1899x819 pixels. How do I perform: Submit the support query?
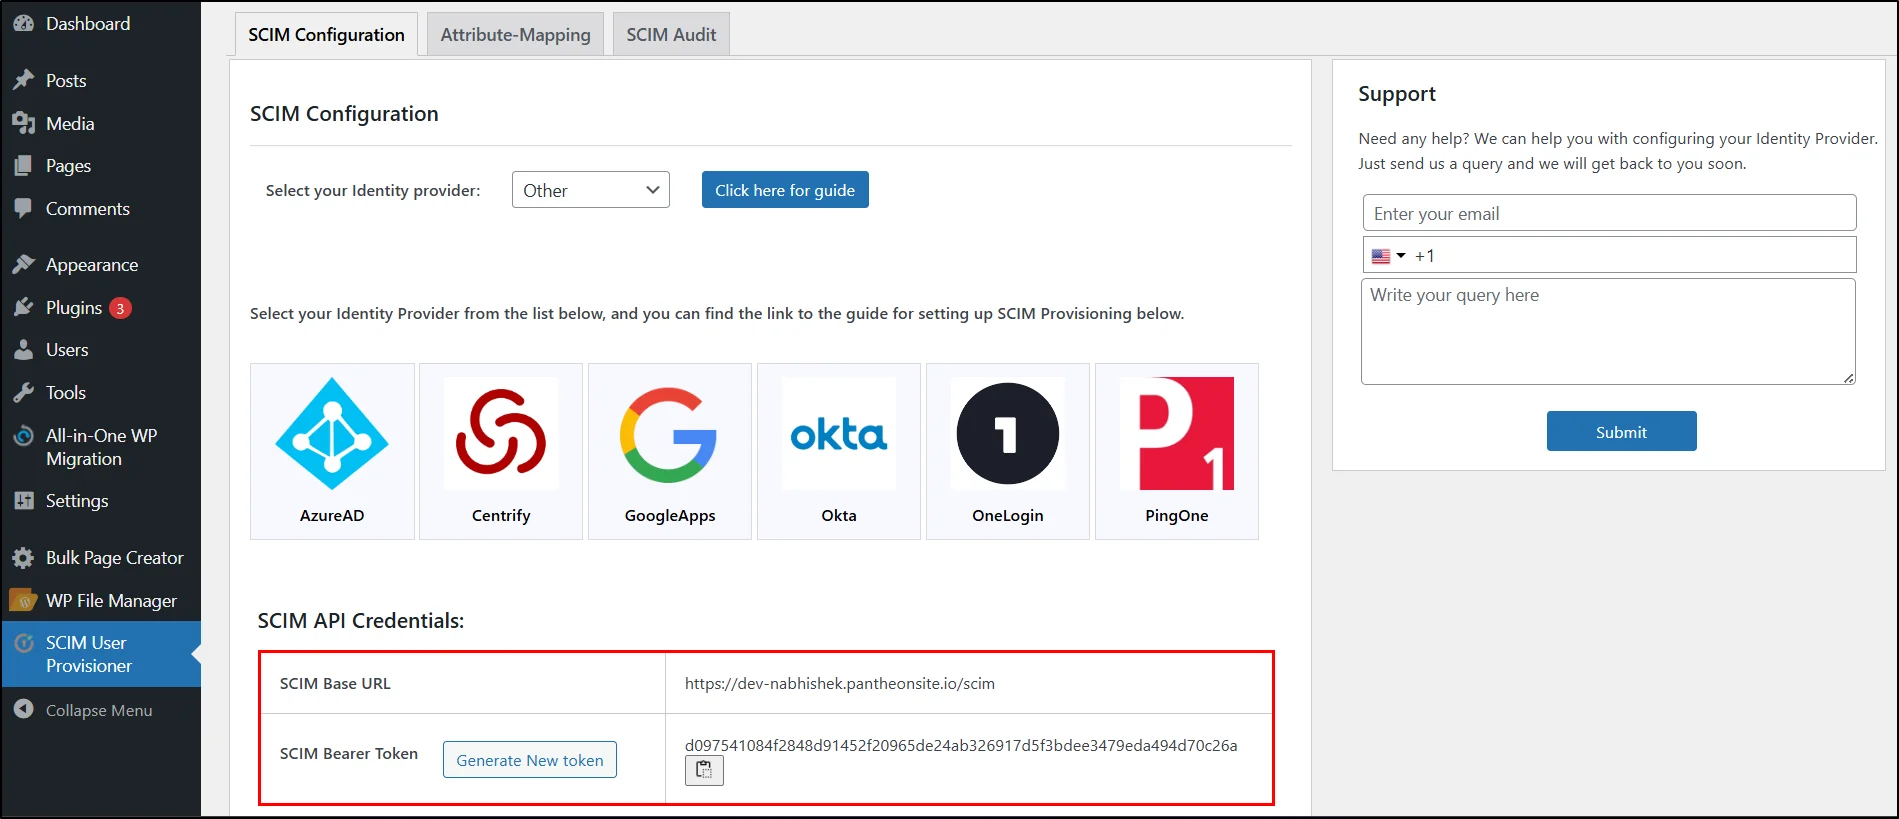(1621, 431)
